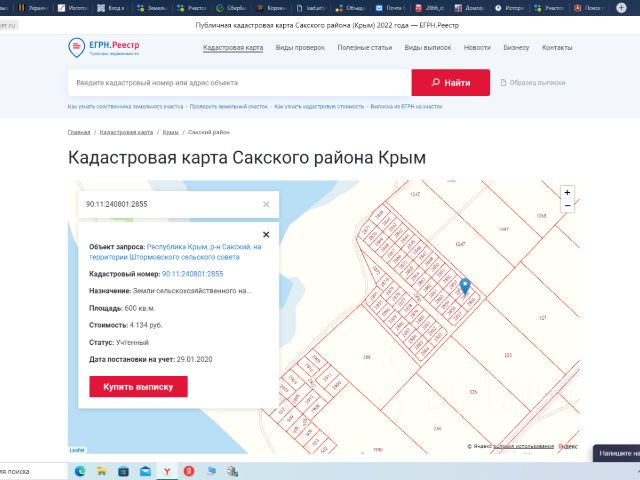Viewport: 640px width, 480px height.
Task: Close the parcel info popup
Action: tap(266, 235)
